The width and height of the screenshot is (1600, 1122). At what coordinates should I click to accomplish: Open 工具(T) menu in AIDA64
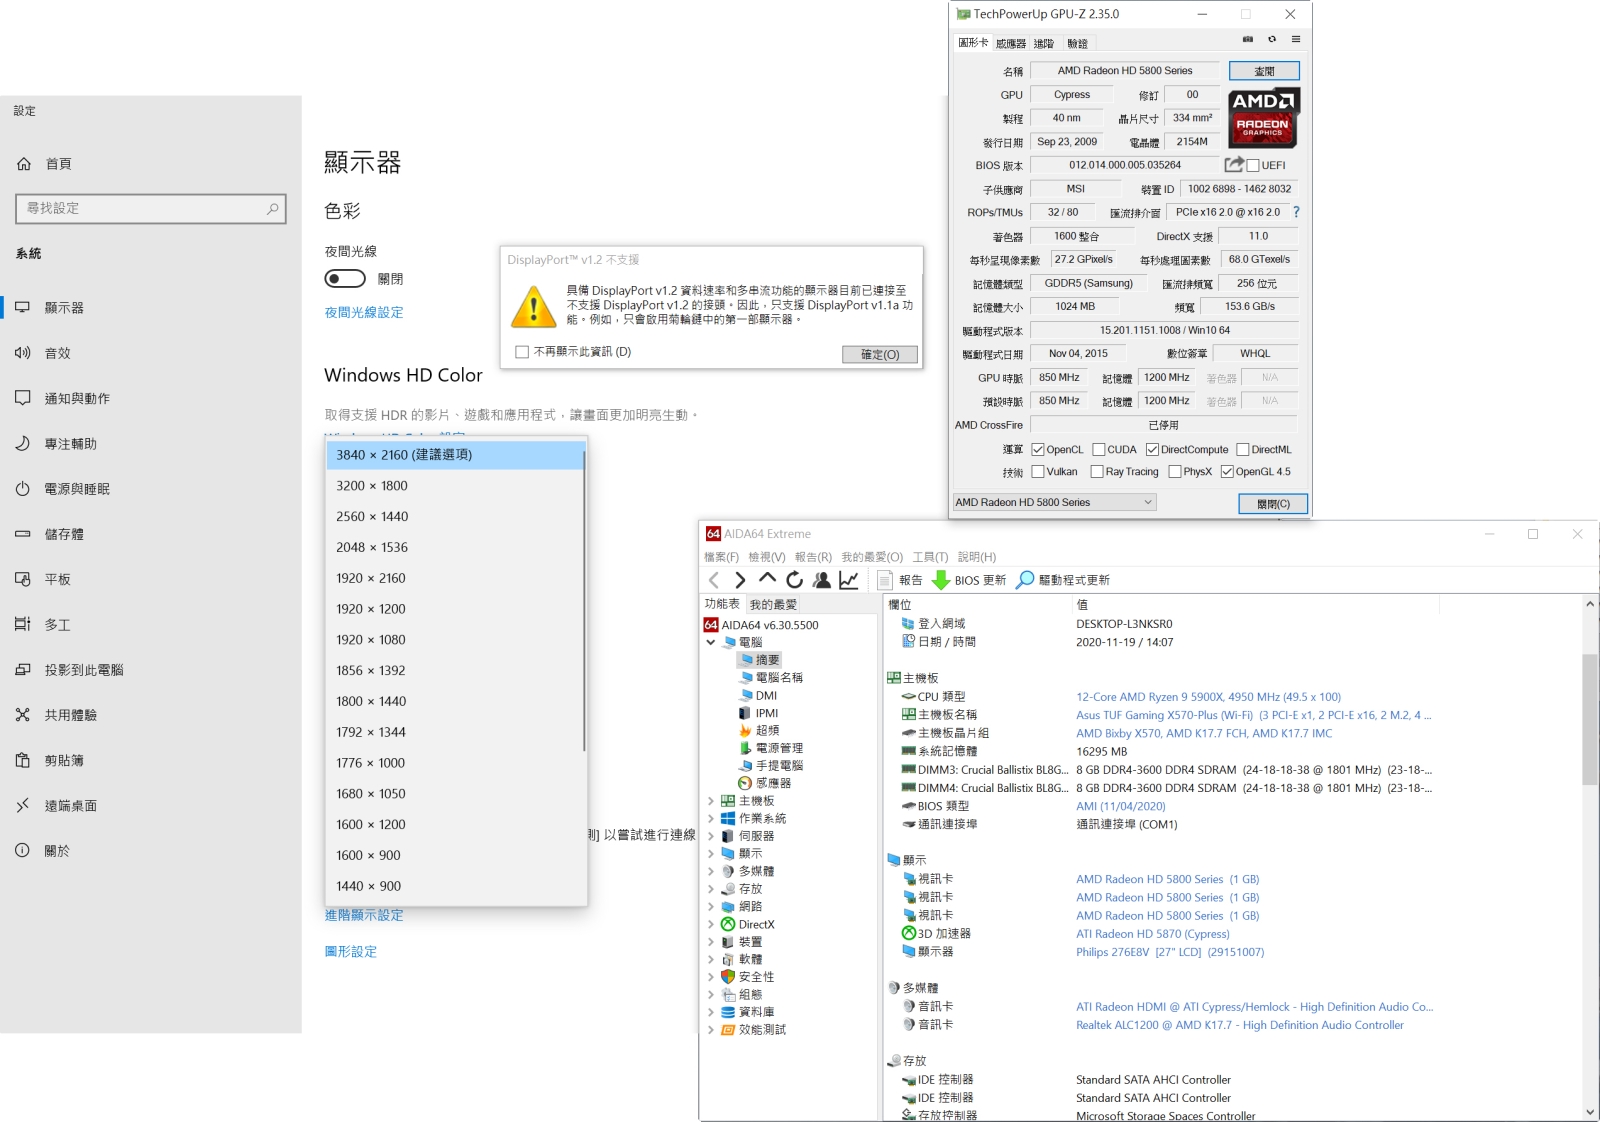[930, 557]
